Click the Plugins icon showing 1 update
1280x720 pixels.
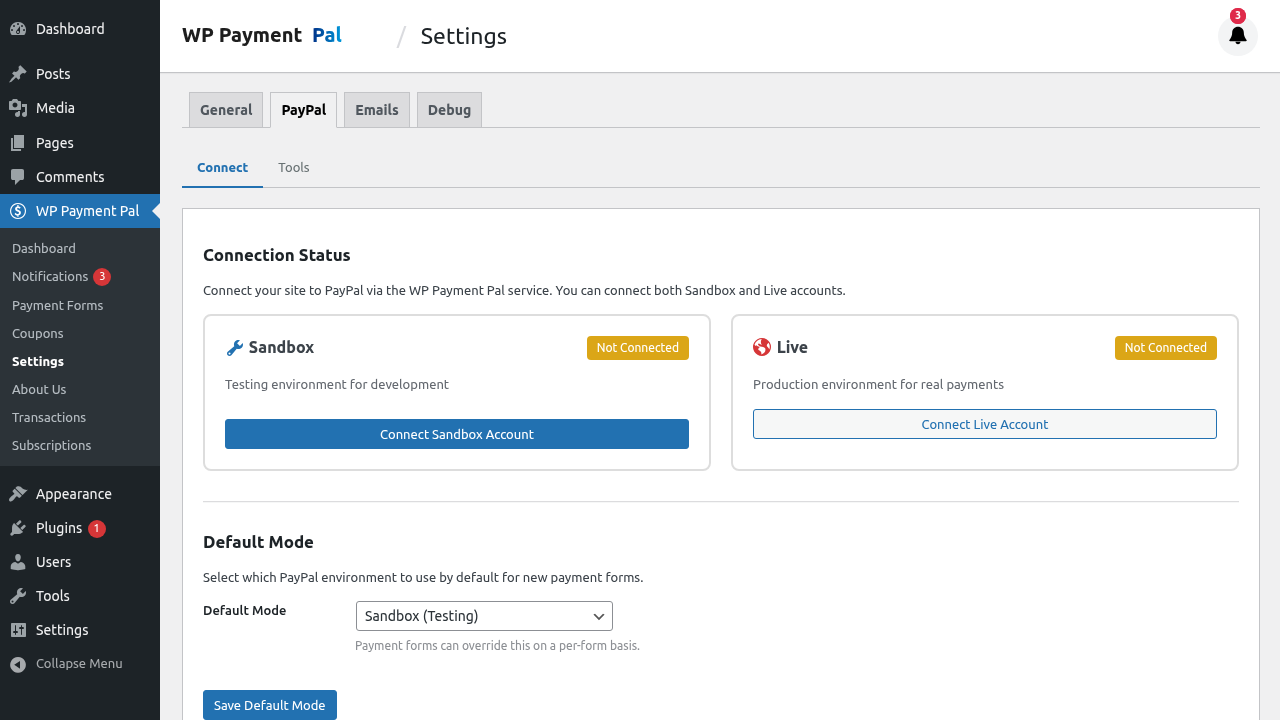(x=16, y=527)
